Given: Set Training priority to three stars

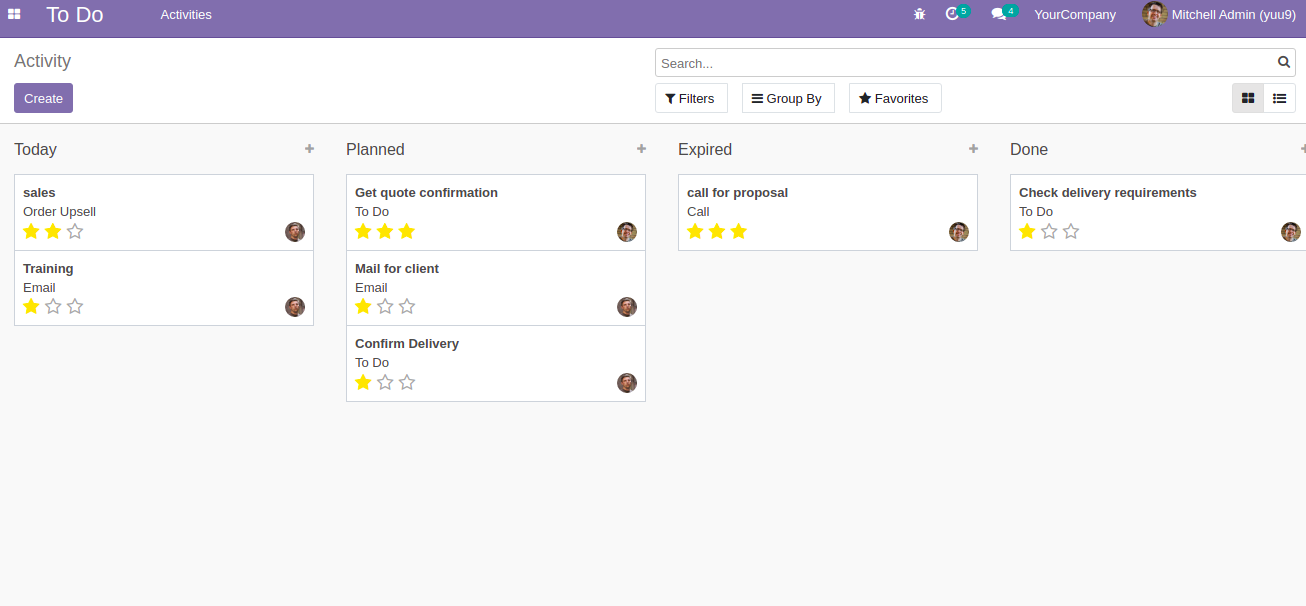Looking at the screenshot, I should pos(75,307).
